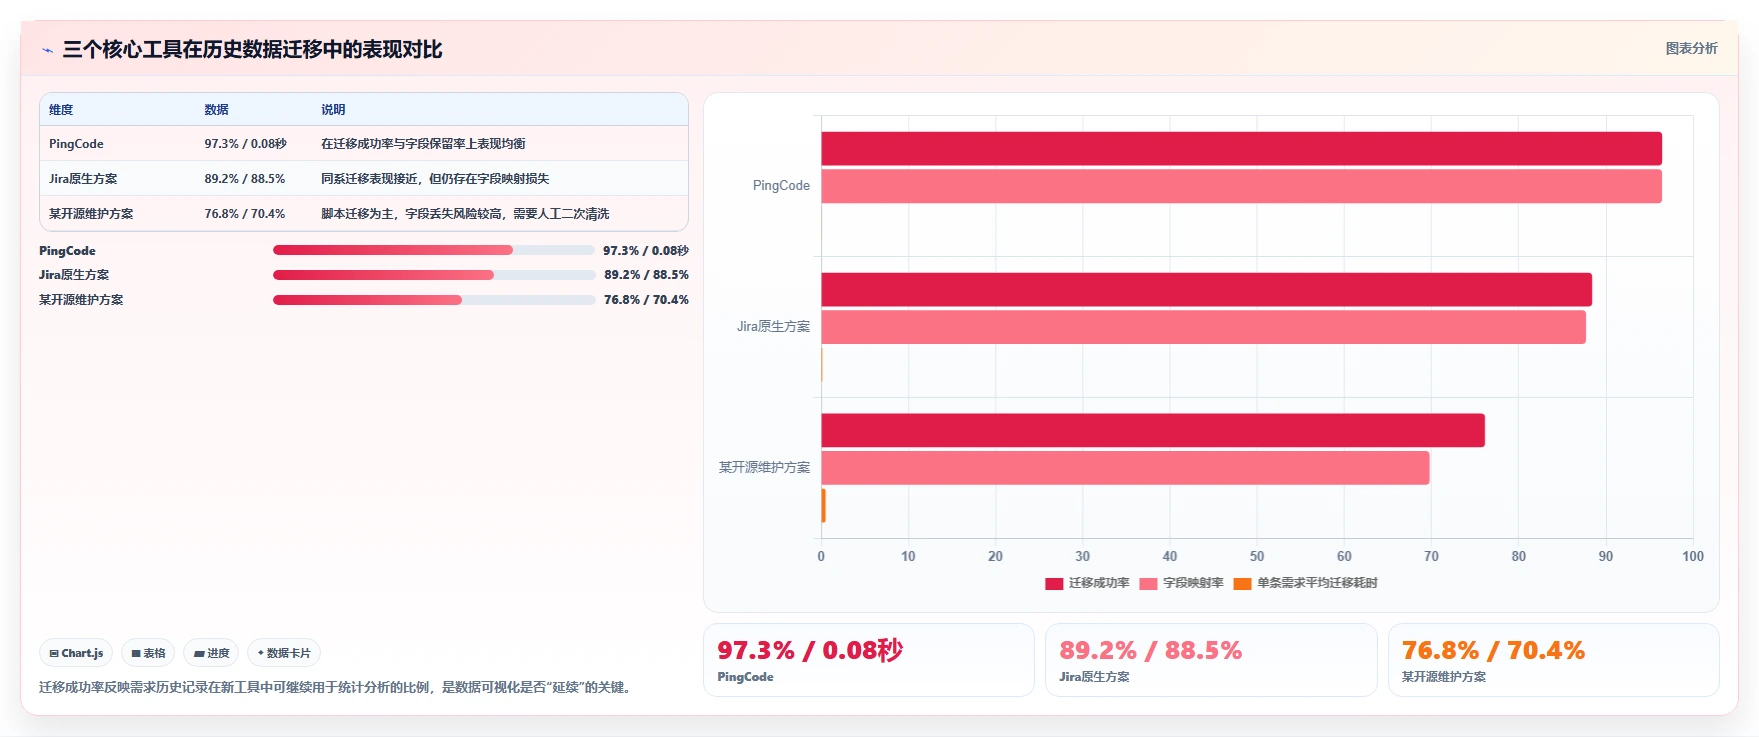Open the 76.8% / 70.4% 某开源维护方案 data card

coord(1554,660)
